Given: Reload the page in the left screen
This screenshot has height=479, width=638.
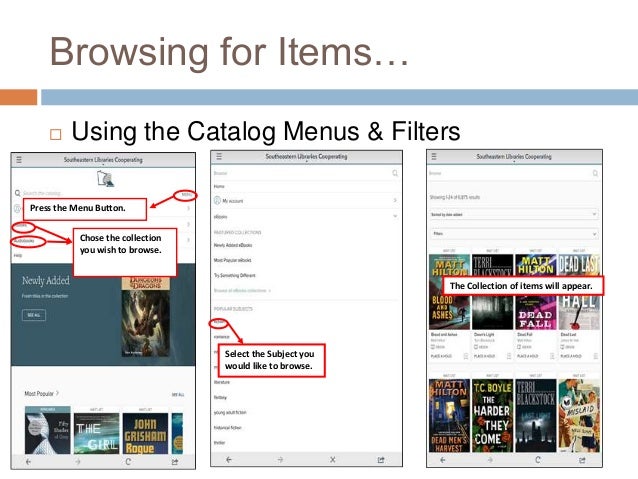Looking at the screenshot, I should tap(128, 462).
